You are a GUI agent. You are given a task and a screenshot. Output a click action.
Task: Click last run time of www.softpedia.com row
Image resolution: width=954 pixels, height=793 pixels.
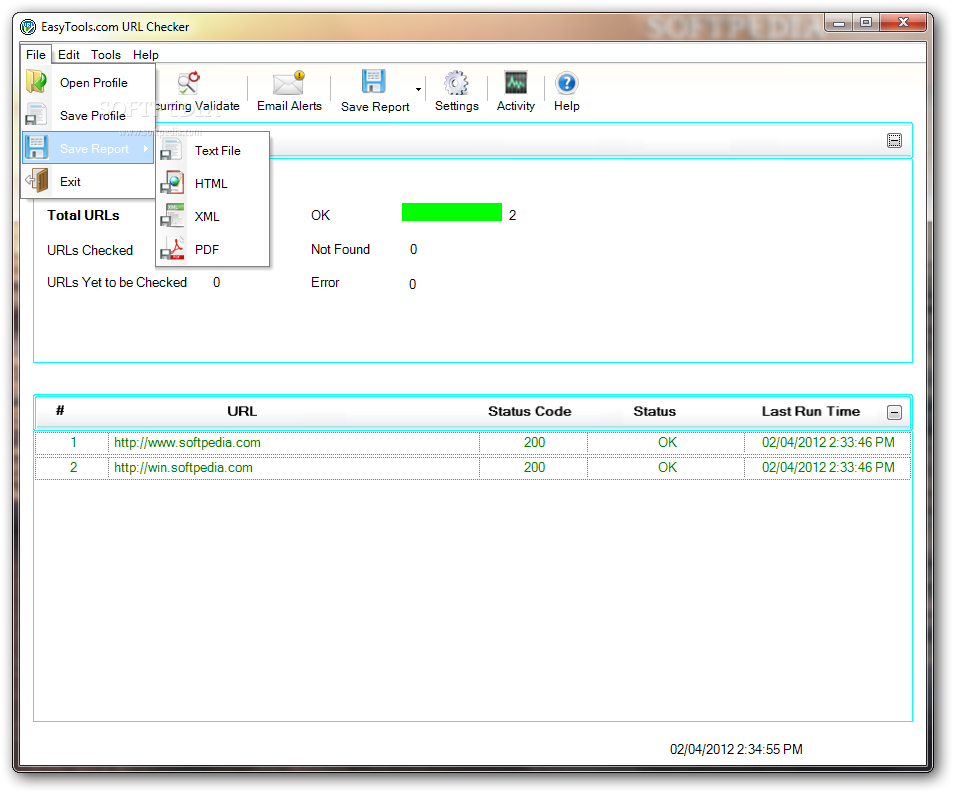point(828,443)
